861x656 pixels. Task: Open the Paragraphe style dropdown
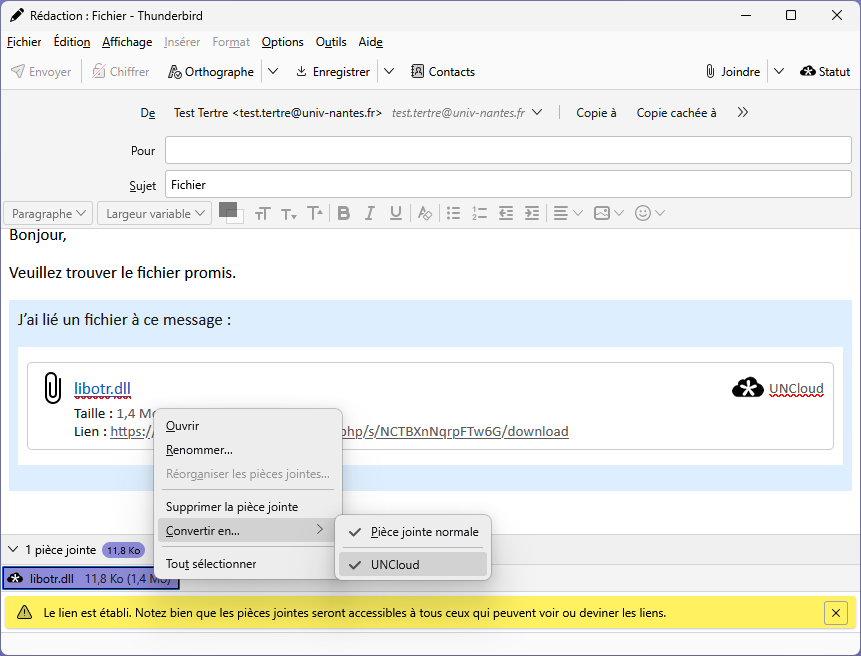47,213
